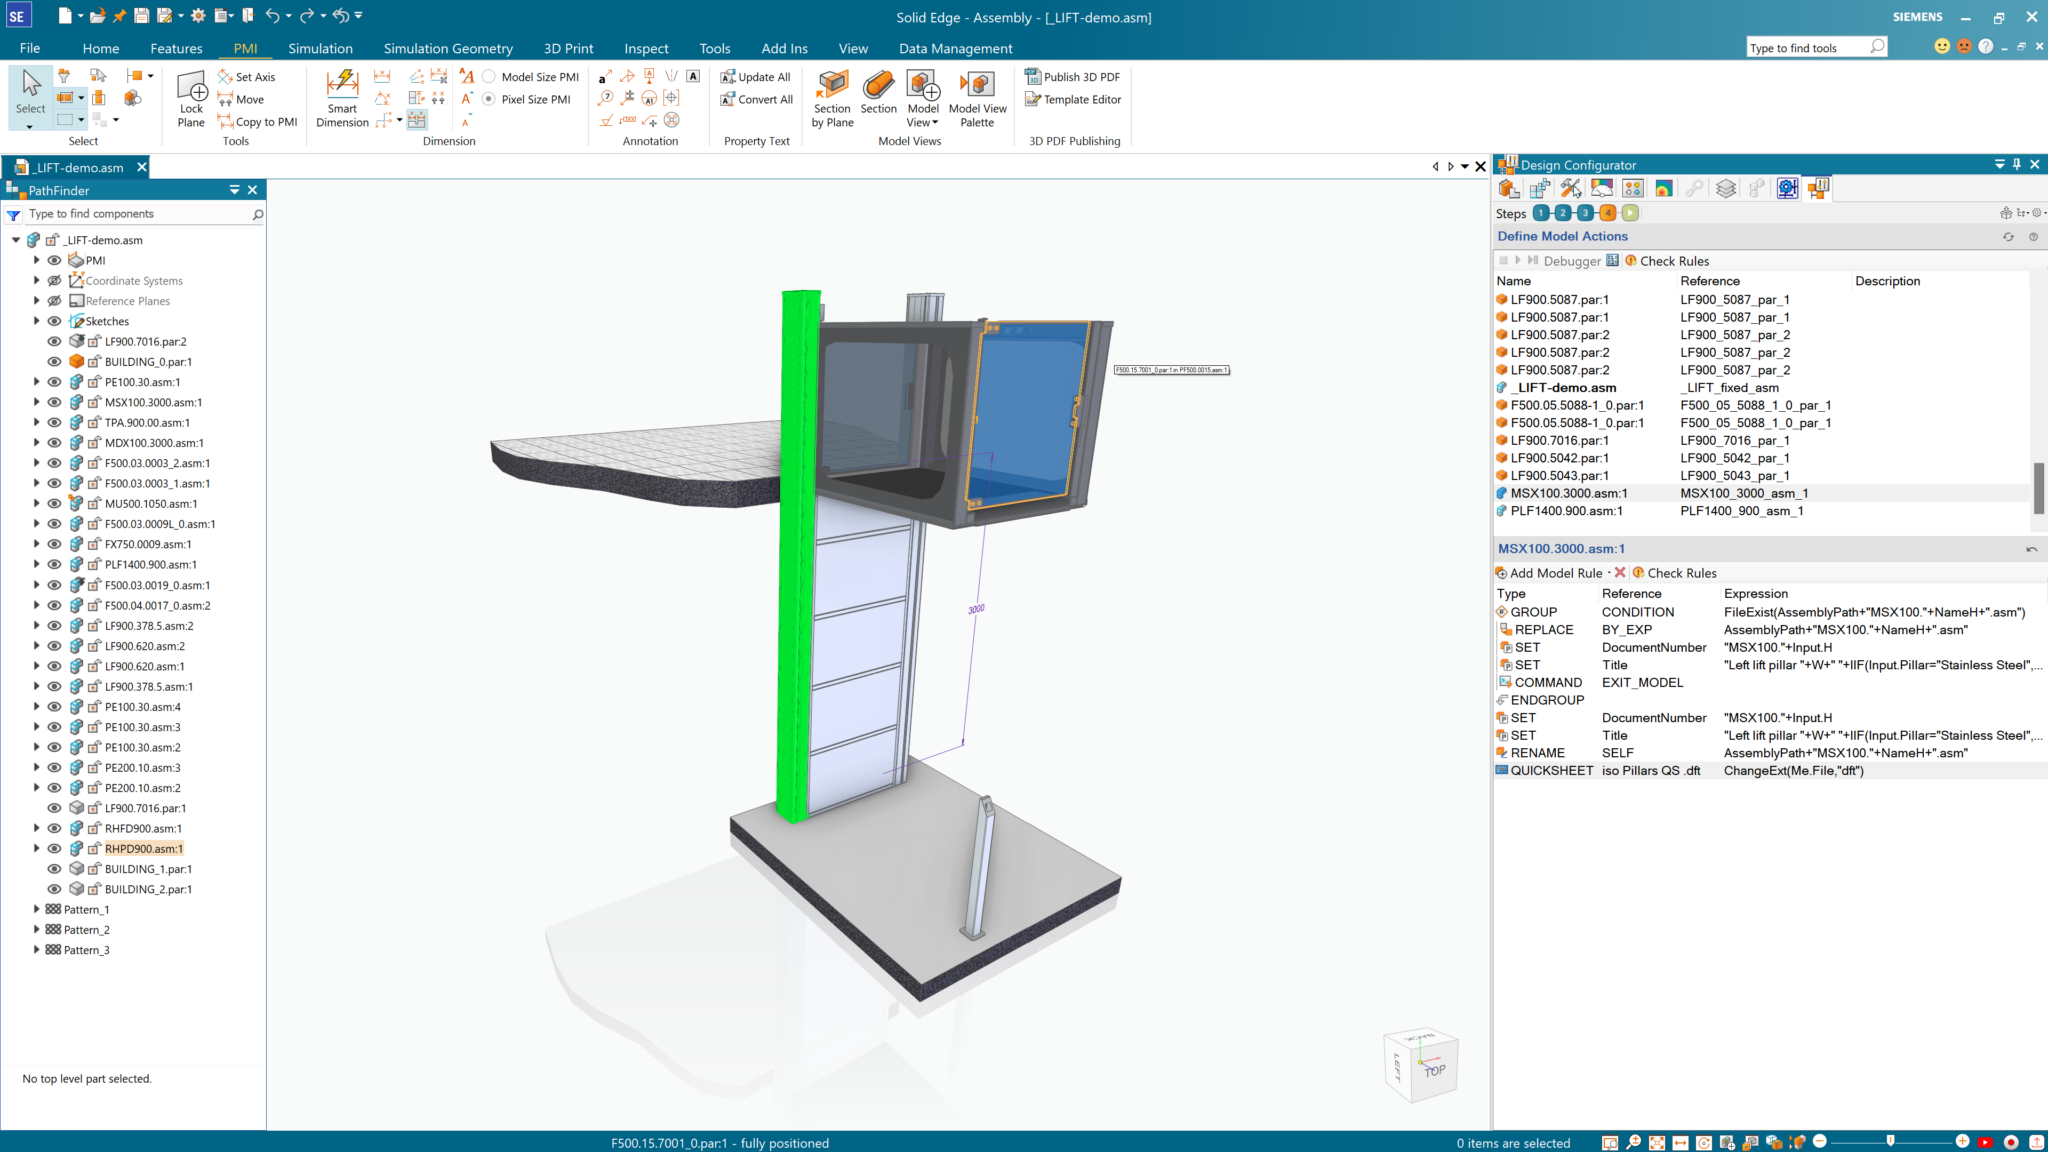Click the PathFinder filter funnel icon

[x=14, y=214]
